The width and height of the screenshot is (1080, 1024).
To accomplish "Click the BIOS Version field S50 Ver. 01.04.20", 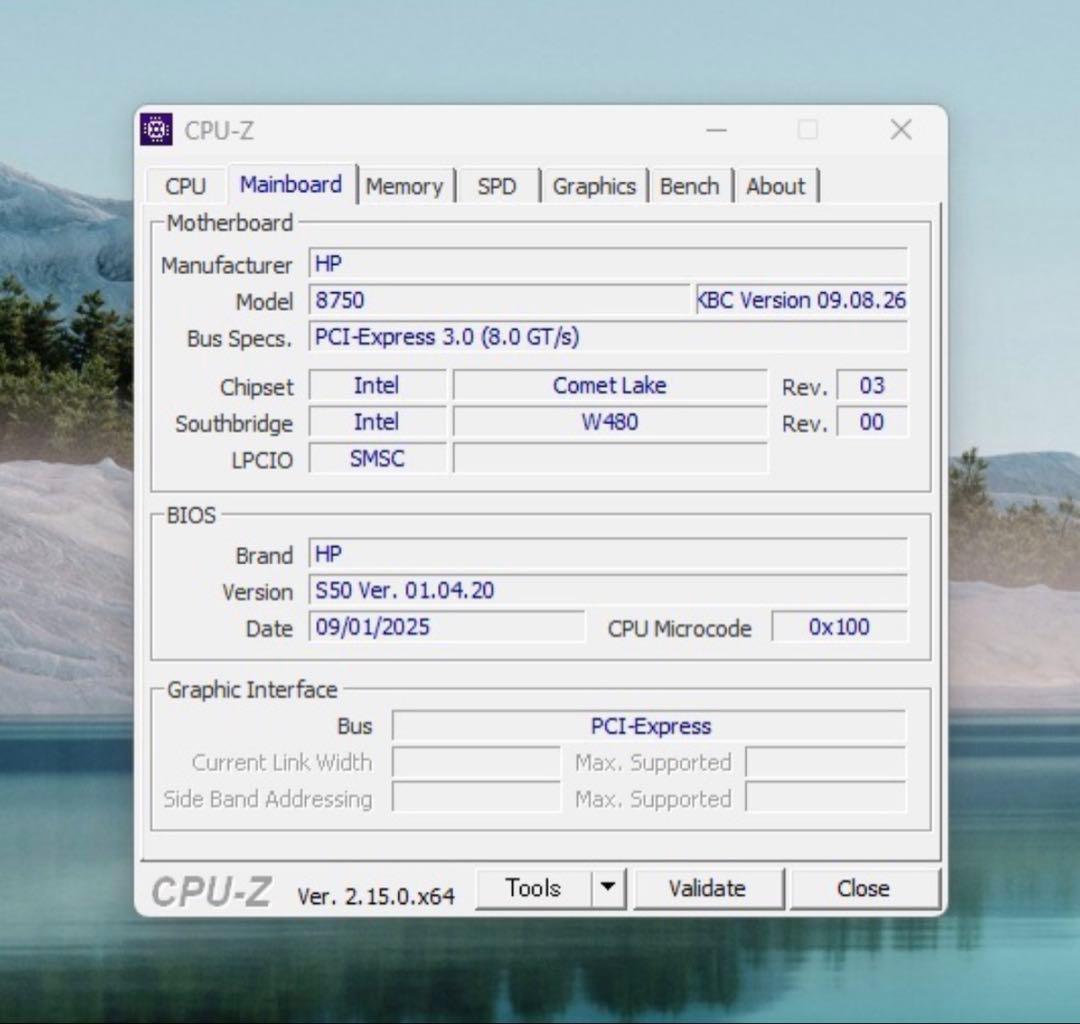I will click(608, 590).
